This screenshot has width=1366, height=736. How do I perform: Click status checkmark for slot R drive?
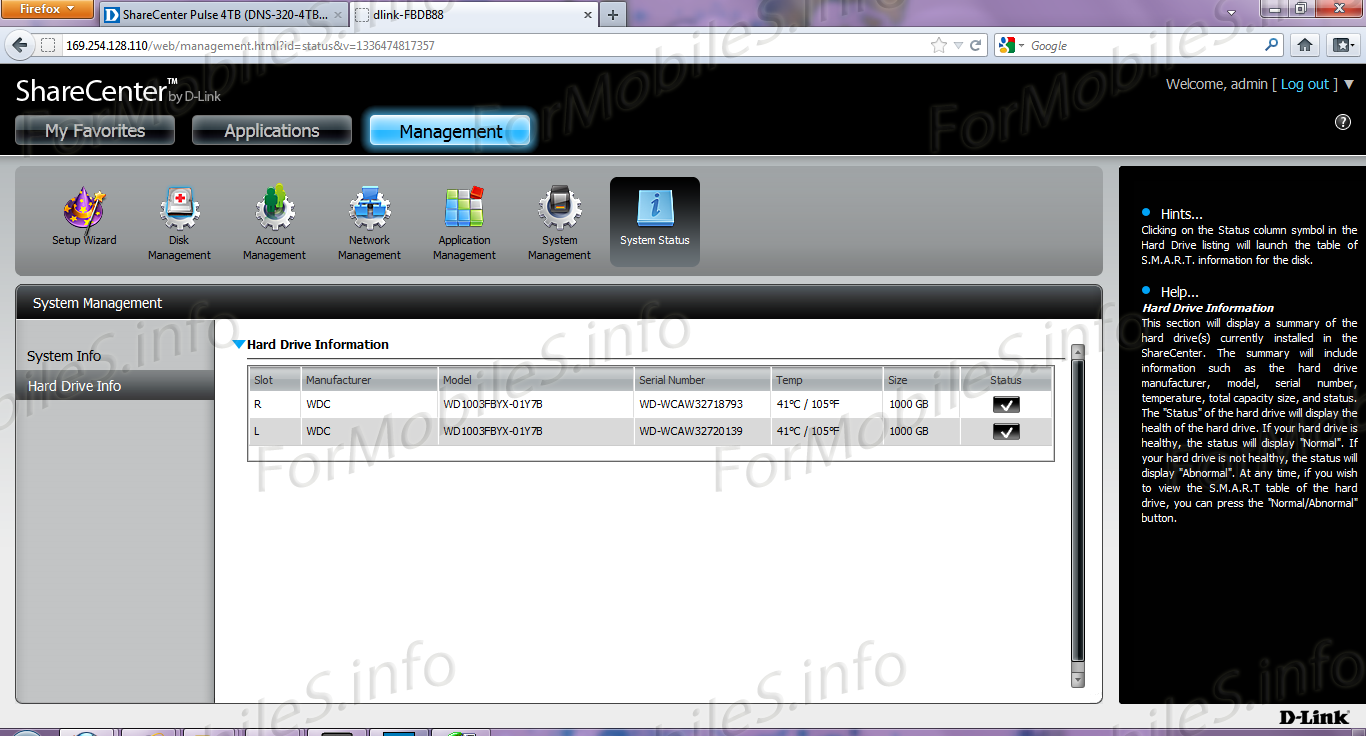pyautogui.click(x=1005, y=405)
